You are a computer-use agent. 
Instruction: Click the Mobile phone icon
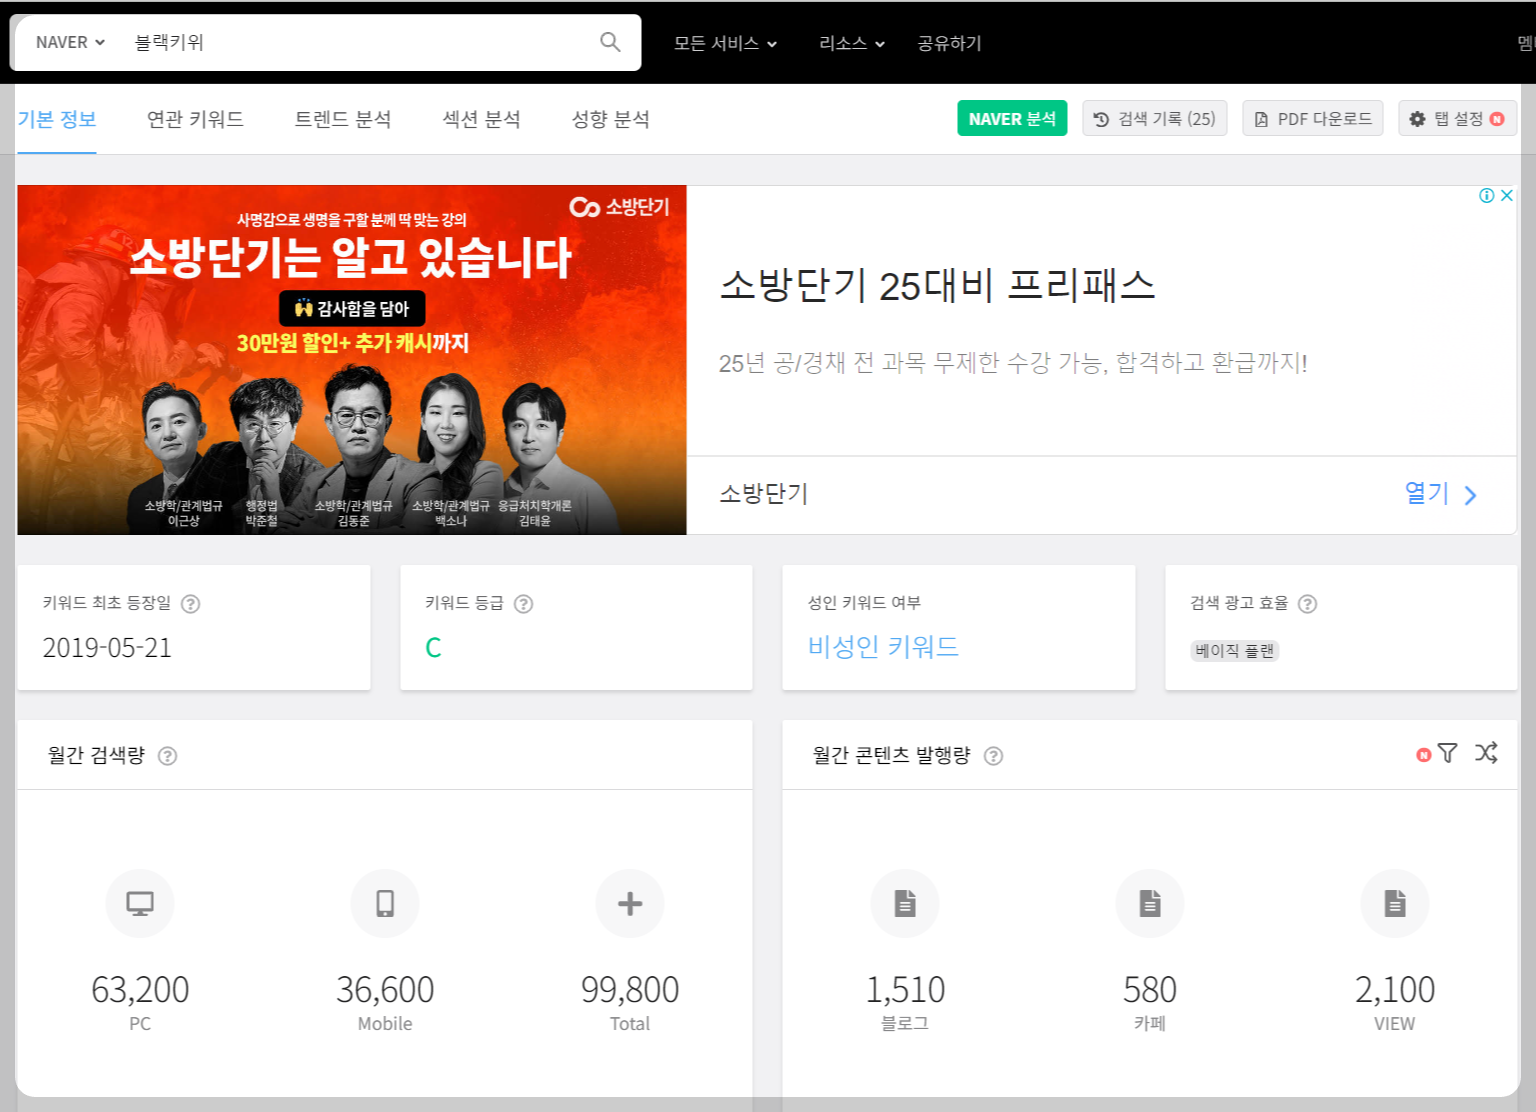click(385, 904)
